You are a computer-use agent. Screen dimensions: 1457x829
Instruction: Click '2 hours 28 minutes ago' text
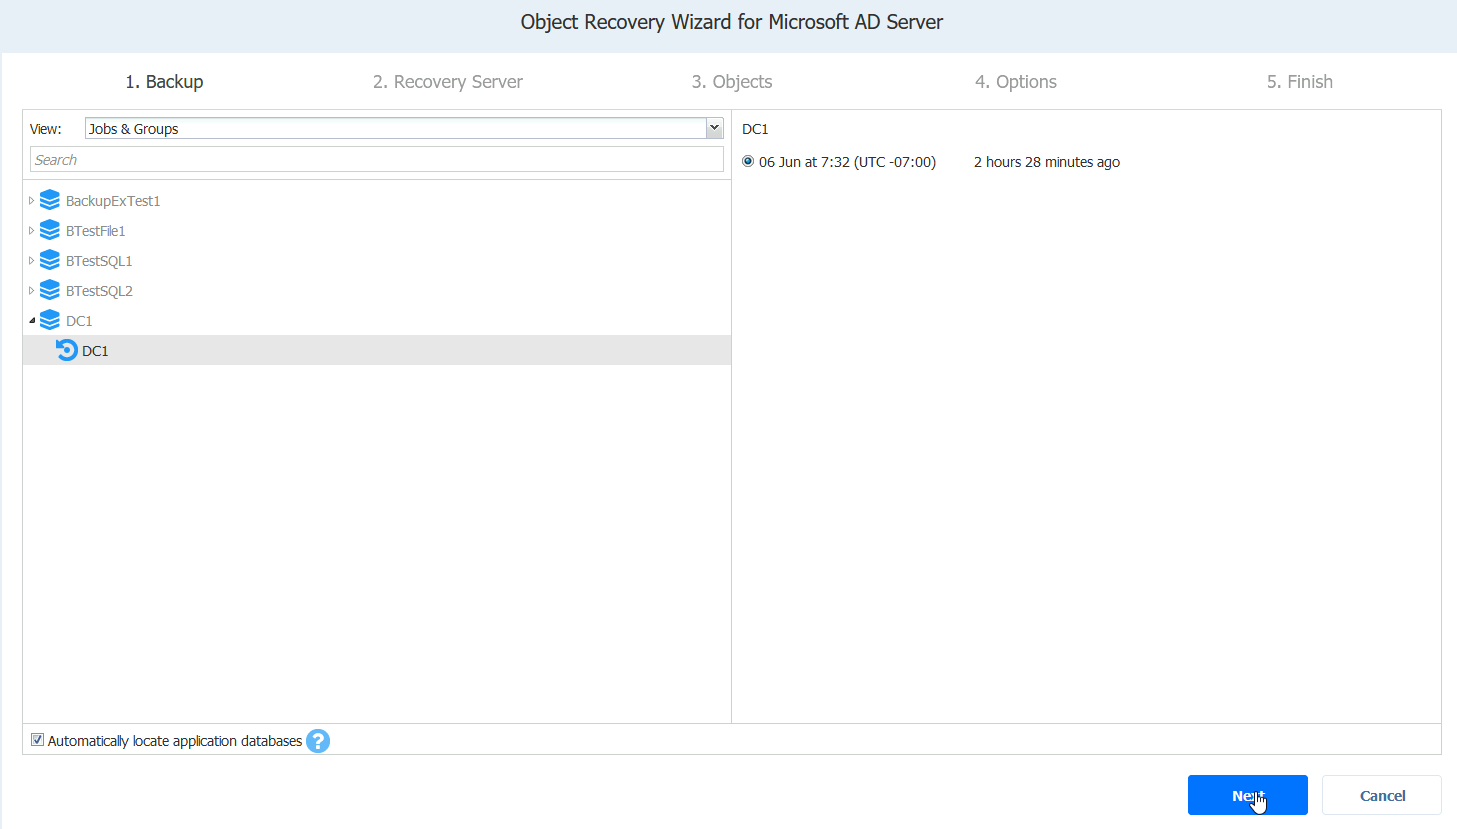1047,162
